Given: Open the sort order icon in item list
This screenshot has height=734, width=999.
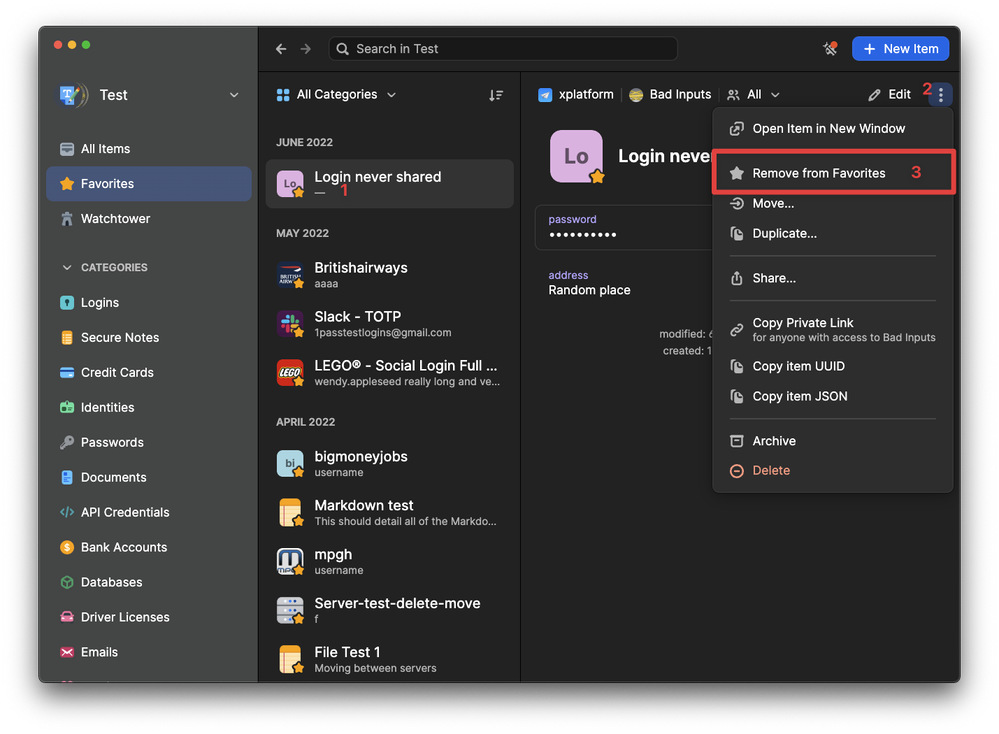Looking at the screenshot, I should coord(496,95).
